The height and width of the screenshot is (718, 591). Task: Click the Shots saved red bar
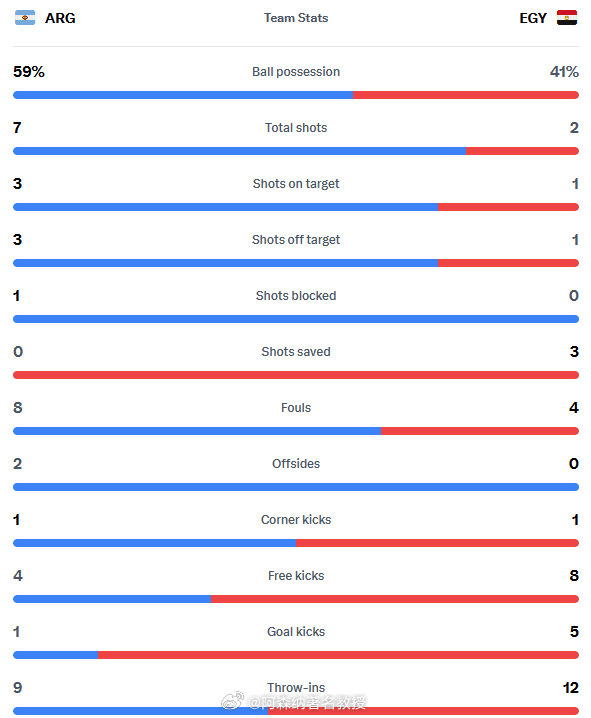coord(296,375)
